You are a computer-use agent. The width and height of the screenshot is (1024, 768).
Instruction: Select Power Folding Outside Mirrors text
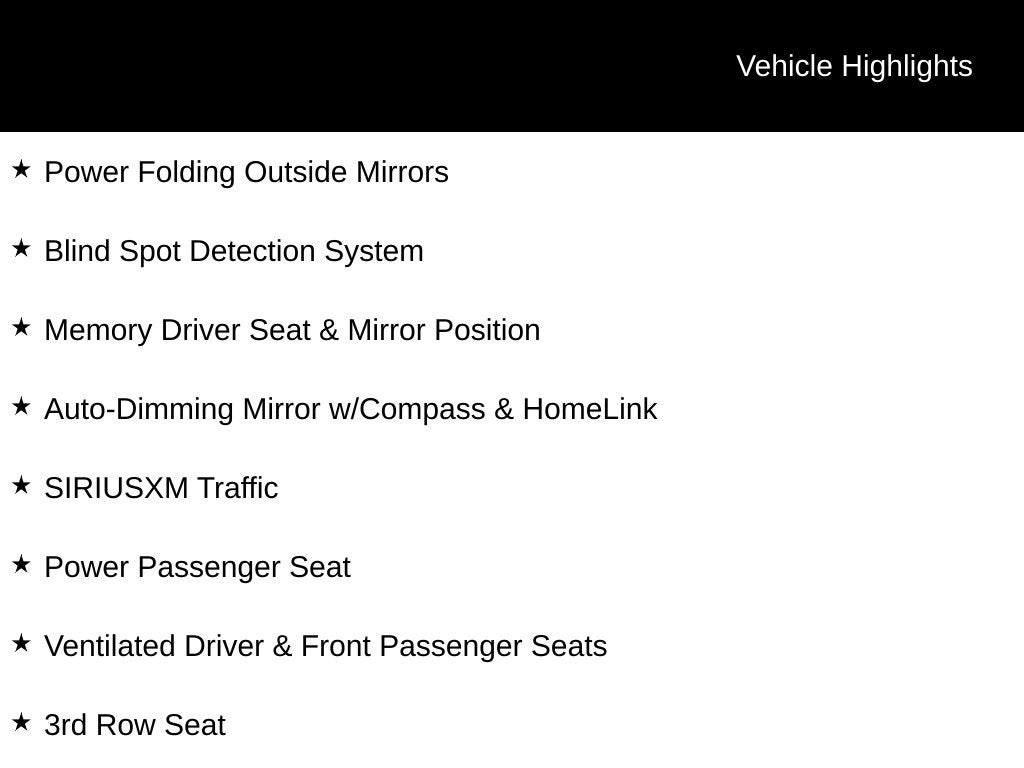coord(246,172)
